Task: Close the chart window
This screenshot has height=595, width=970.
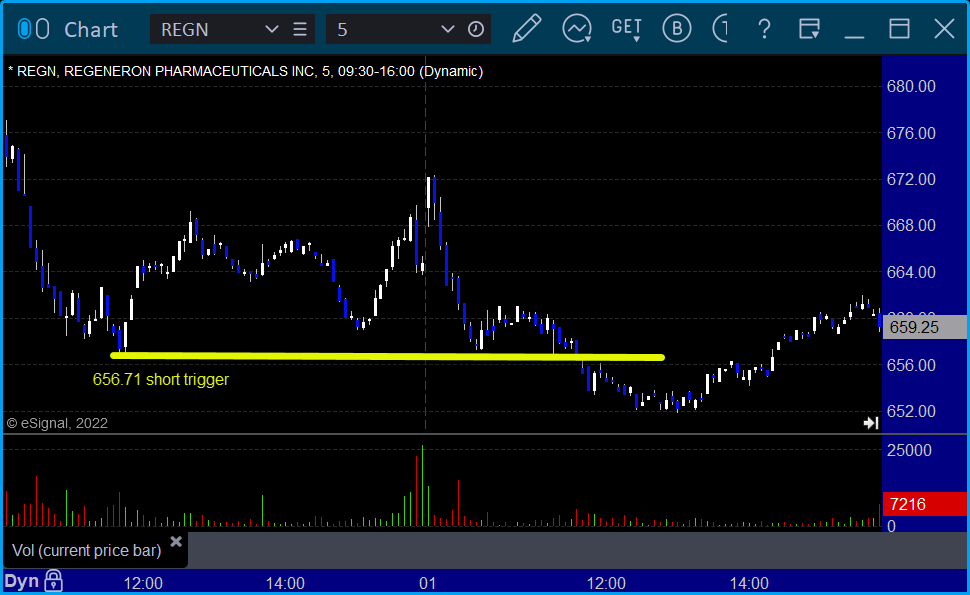Action: 944,28
